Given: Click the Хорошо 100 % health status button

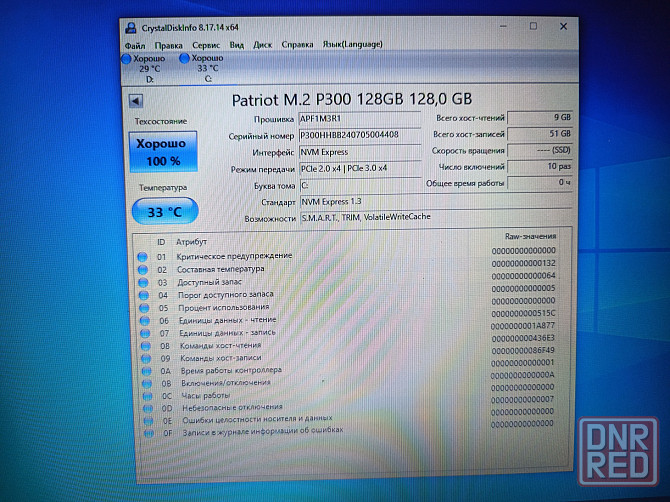Looking at the screenshot, I should coord(163,152).
